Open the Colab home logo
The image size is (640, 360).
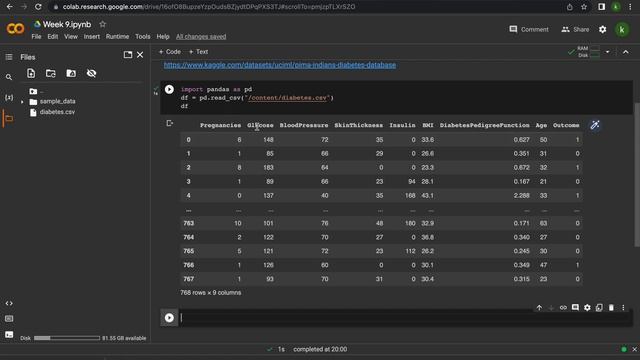[16, 29]
